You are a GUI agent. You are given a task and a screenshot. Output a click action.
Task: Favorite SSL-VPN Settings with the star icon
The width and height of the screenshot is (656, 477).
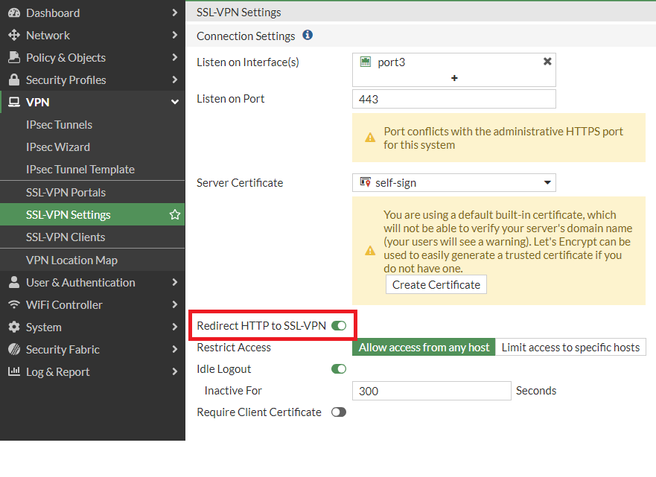click(x=175, y=215)
